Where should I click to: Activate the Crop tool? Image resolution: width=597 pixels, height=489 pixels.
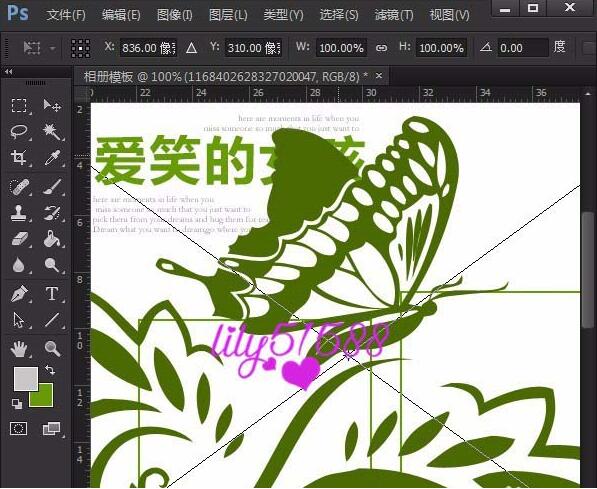[19, 158]
